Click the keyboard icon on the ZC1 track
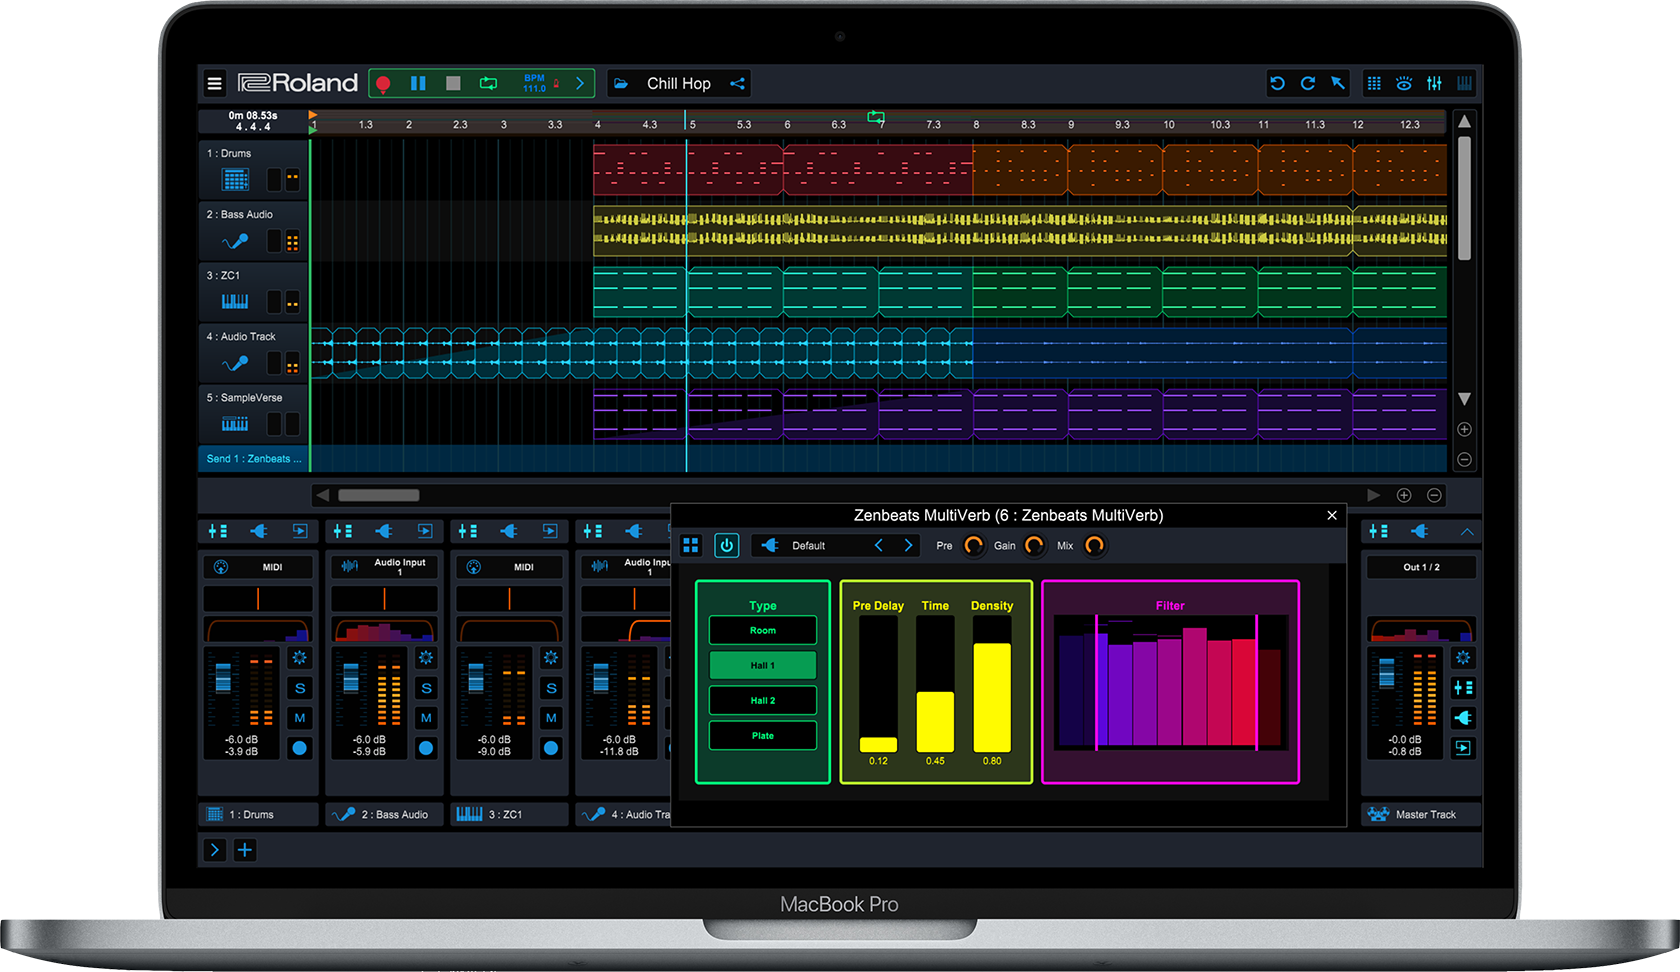 click(x=233, y=303)
